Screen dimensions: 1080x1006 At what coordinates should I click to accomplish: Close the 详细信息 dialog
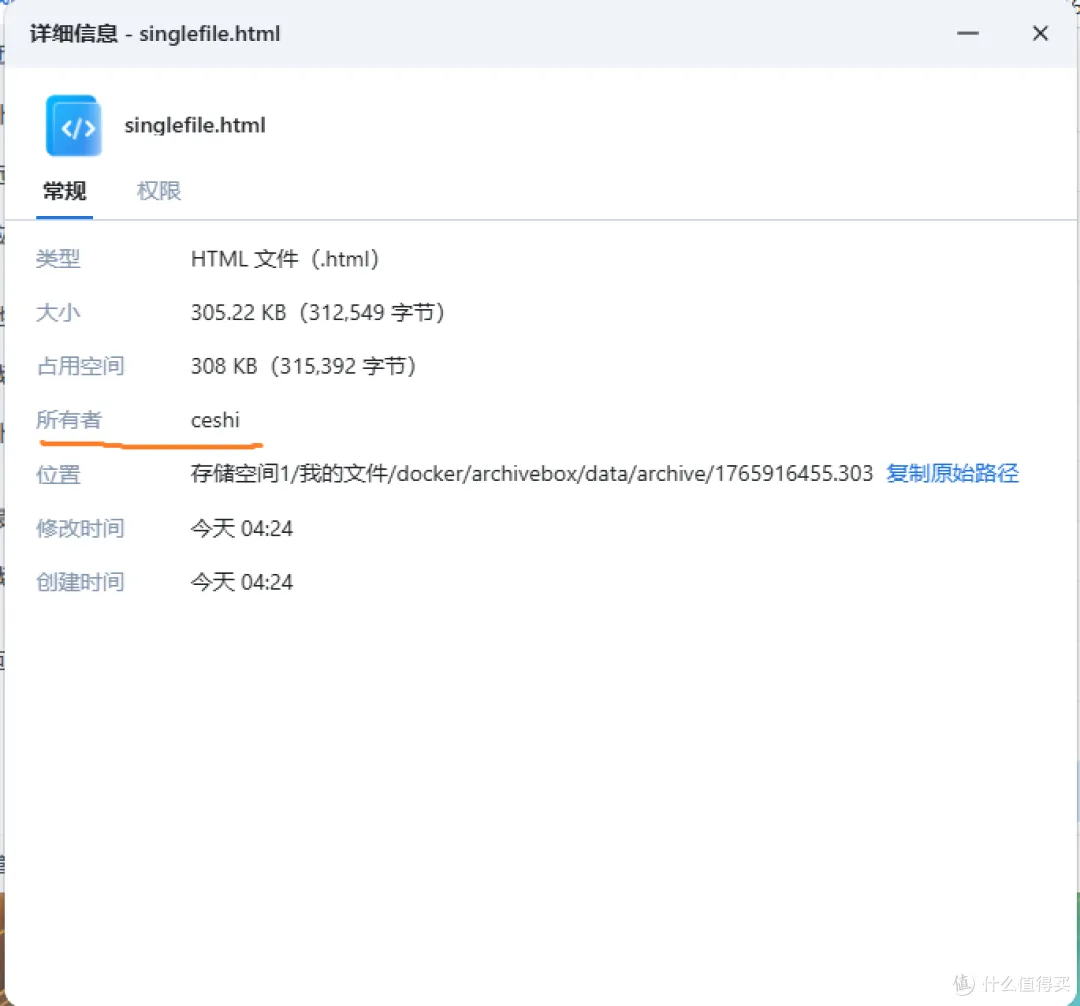pyautogui.click(x=1040, y=33)
